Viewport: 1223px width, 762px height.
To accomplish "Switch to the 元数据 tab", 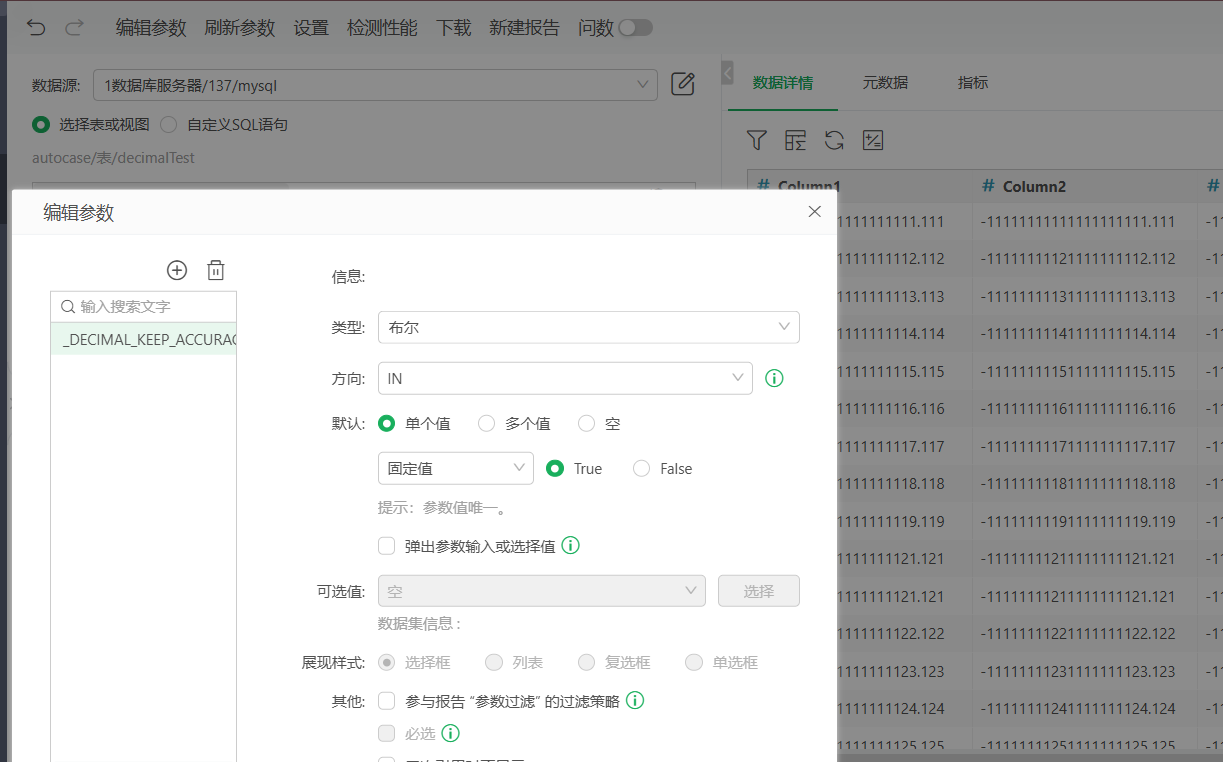I will pos(885,83).
